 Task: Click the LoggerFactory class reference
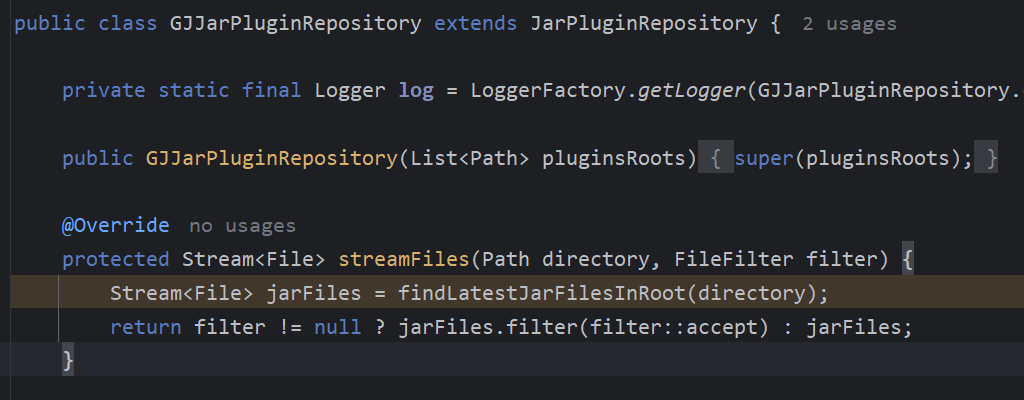[x=549, y=90]
